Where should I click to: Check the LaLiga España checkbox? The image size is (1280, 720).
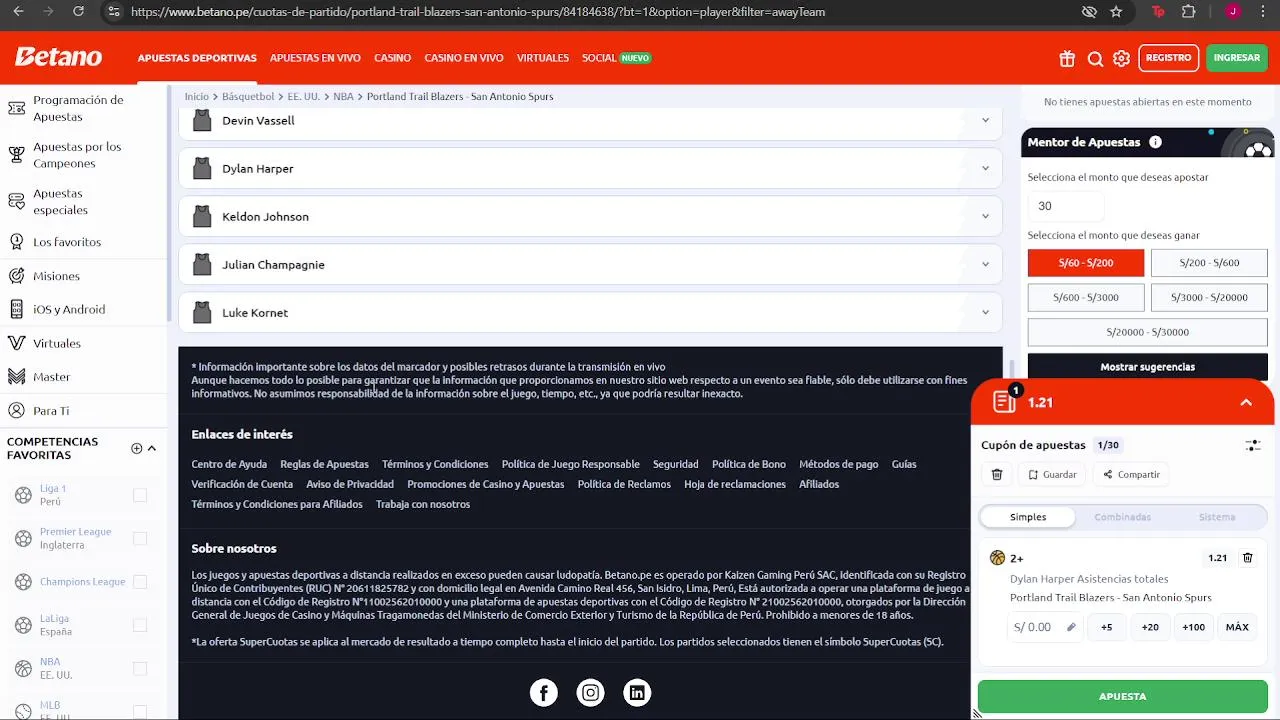140,625
